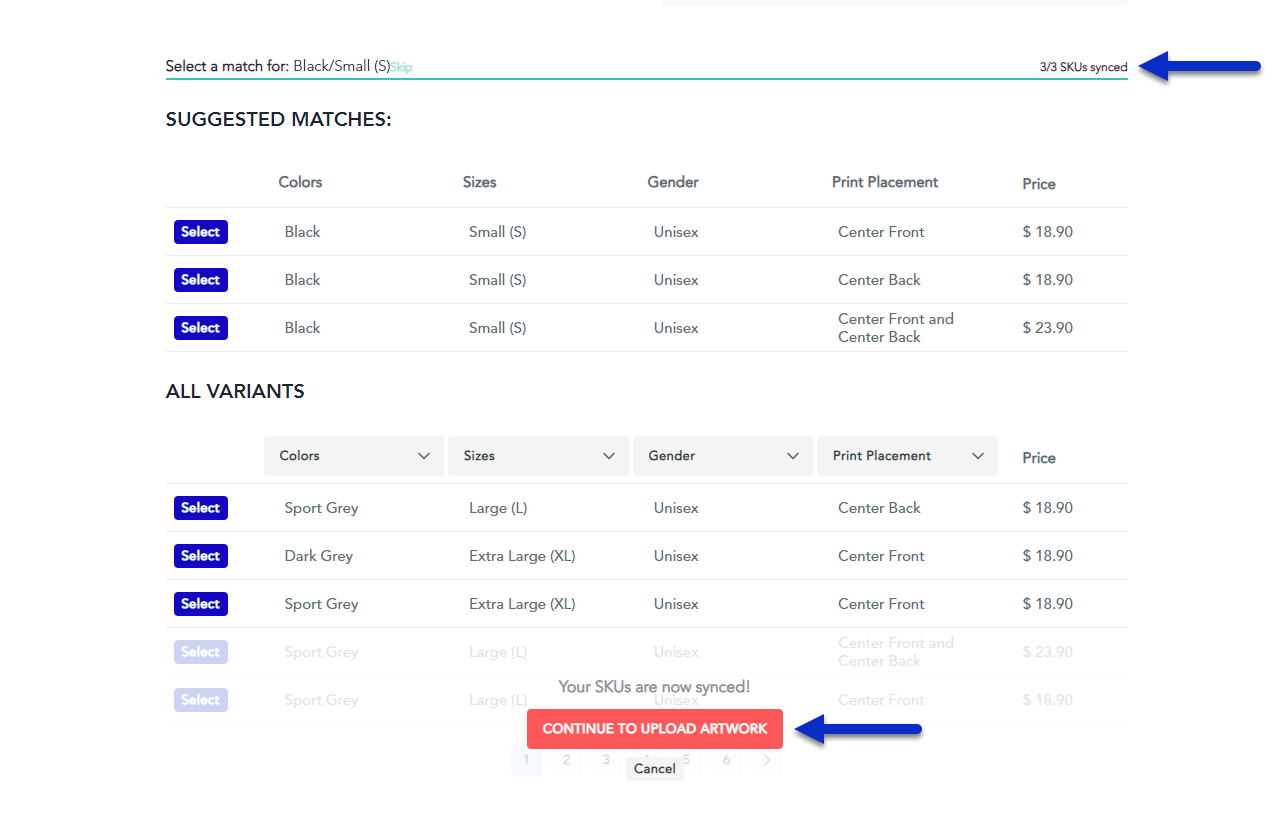1287x823 pixels.
Task: Click the next page chevron arrow
Action: point(766,760)
